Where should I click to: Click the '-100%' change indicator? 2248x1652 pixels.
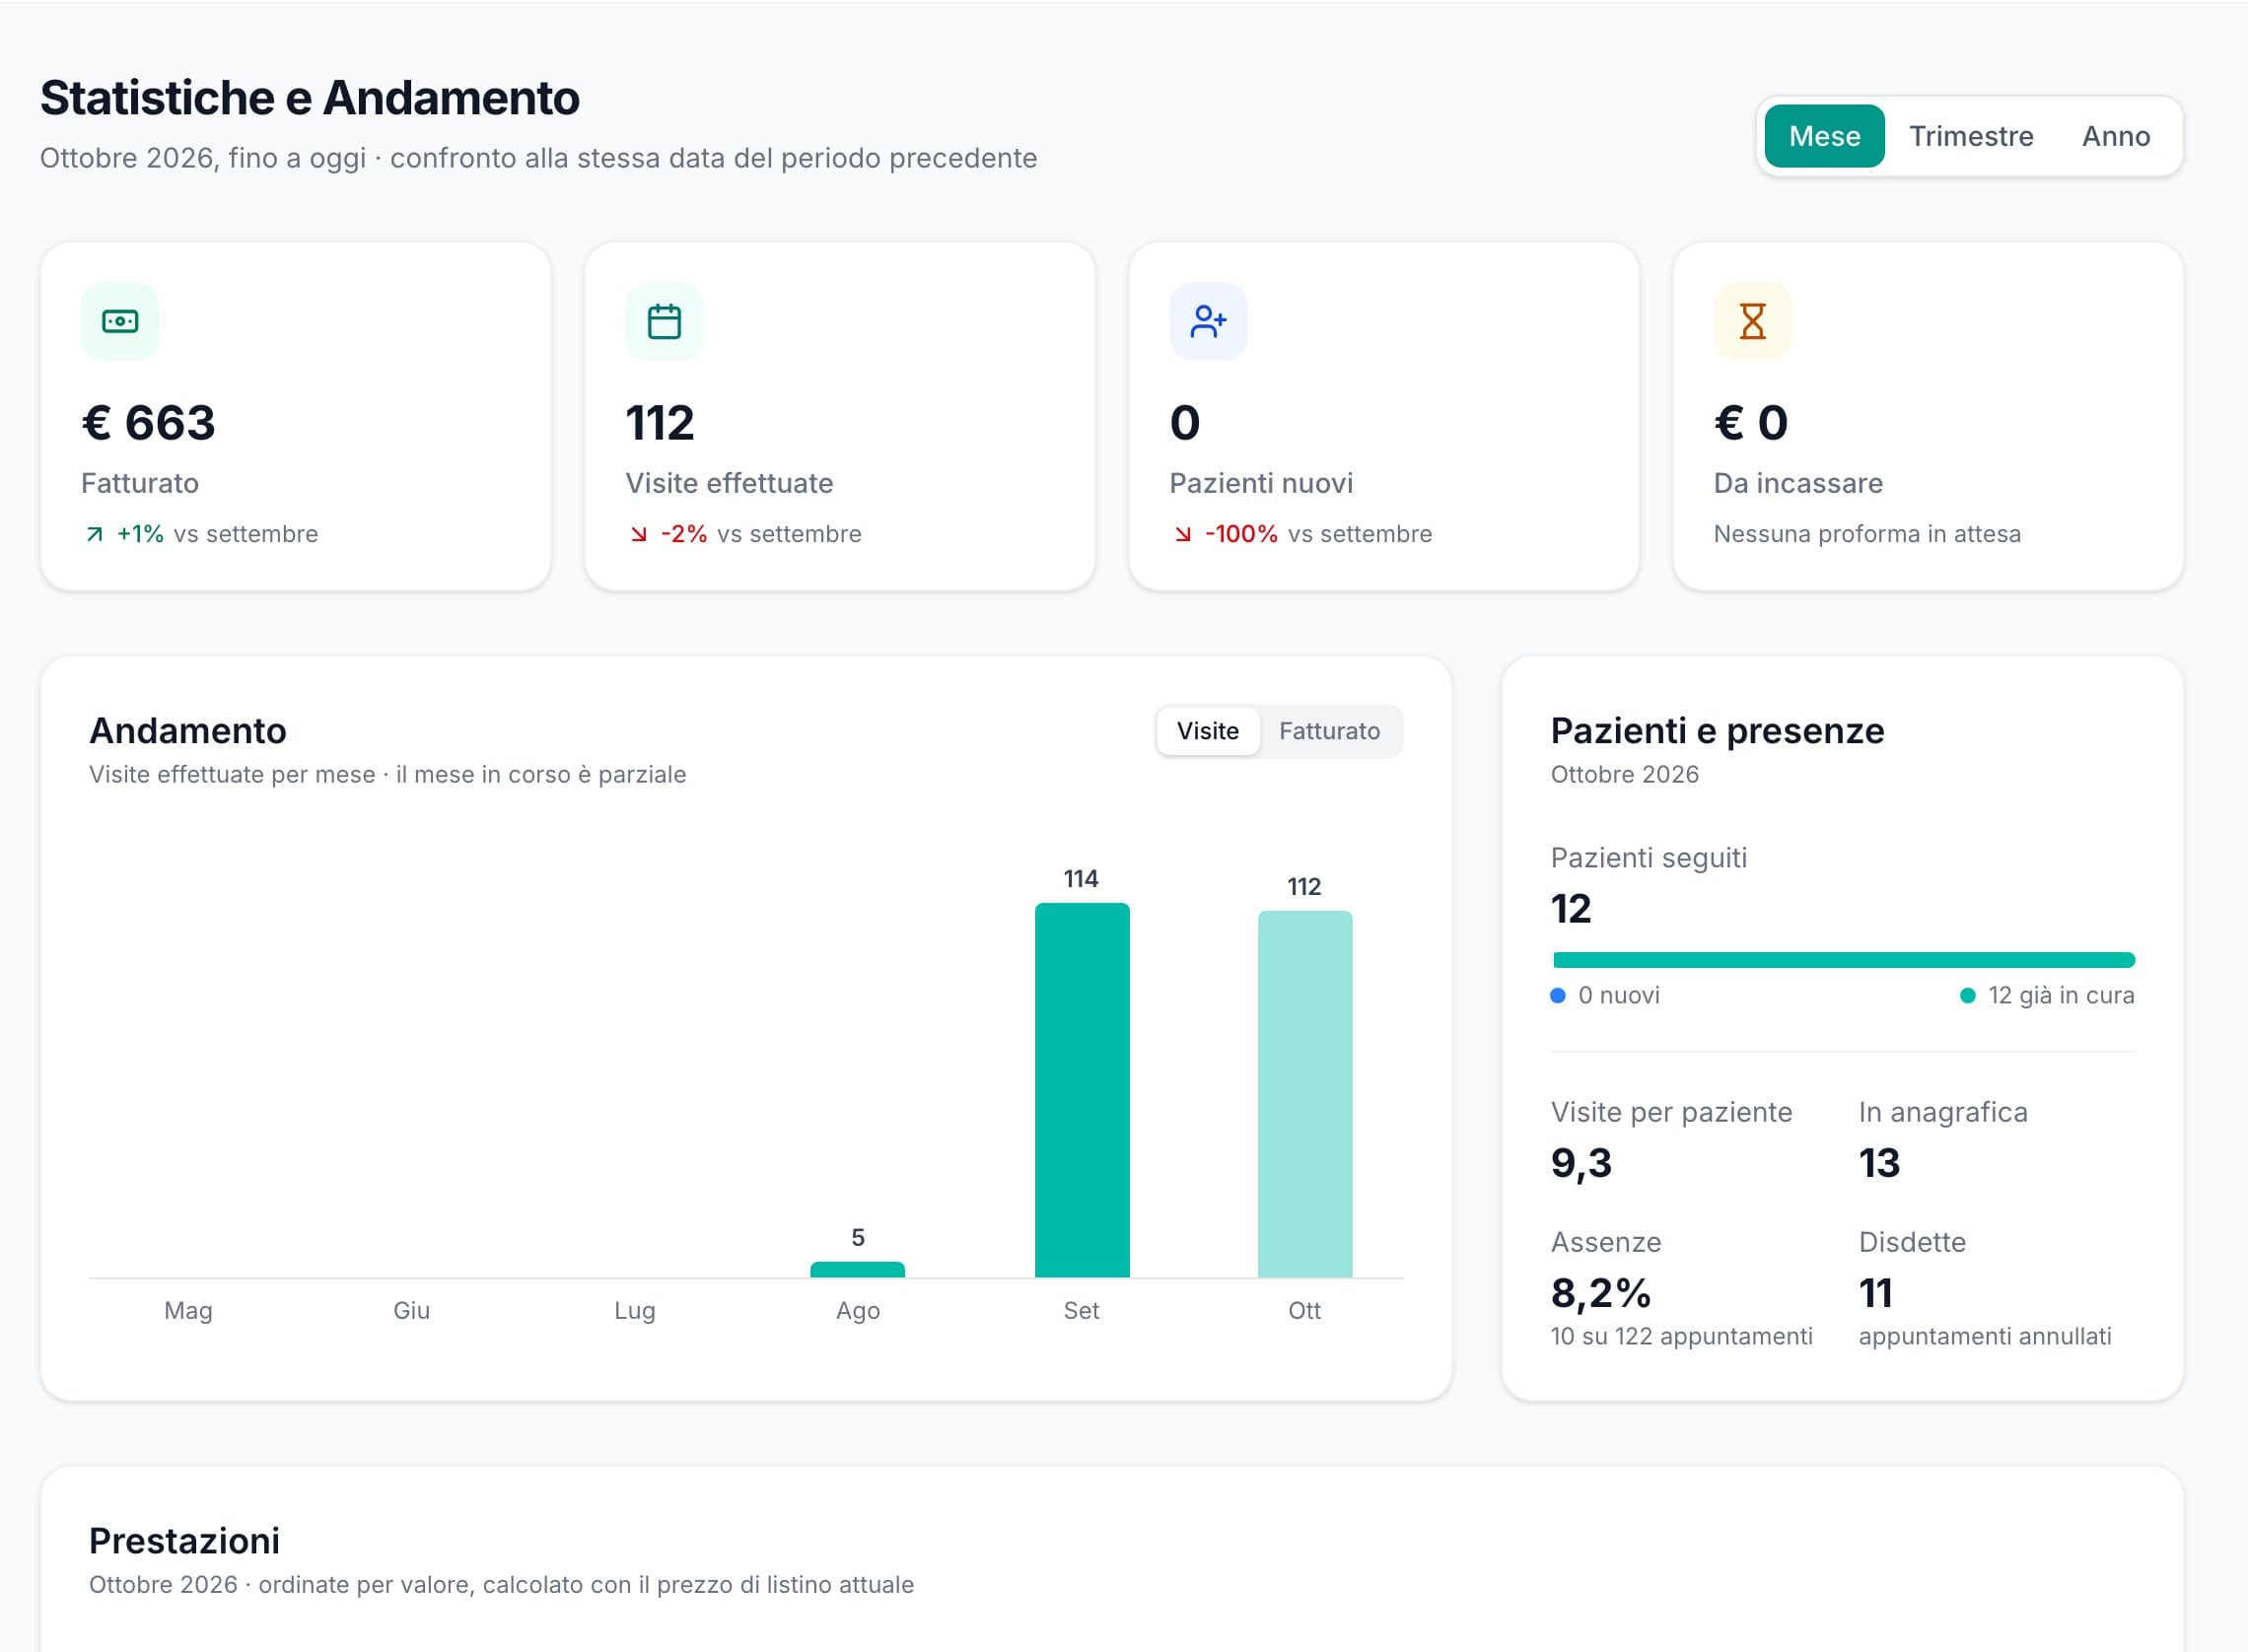click(x=1241, y=534)
